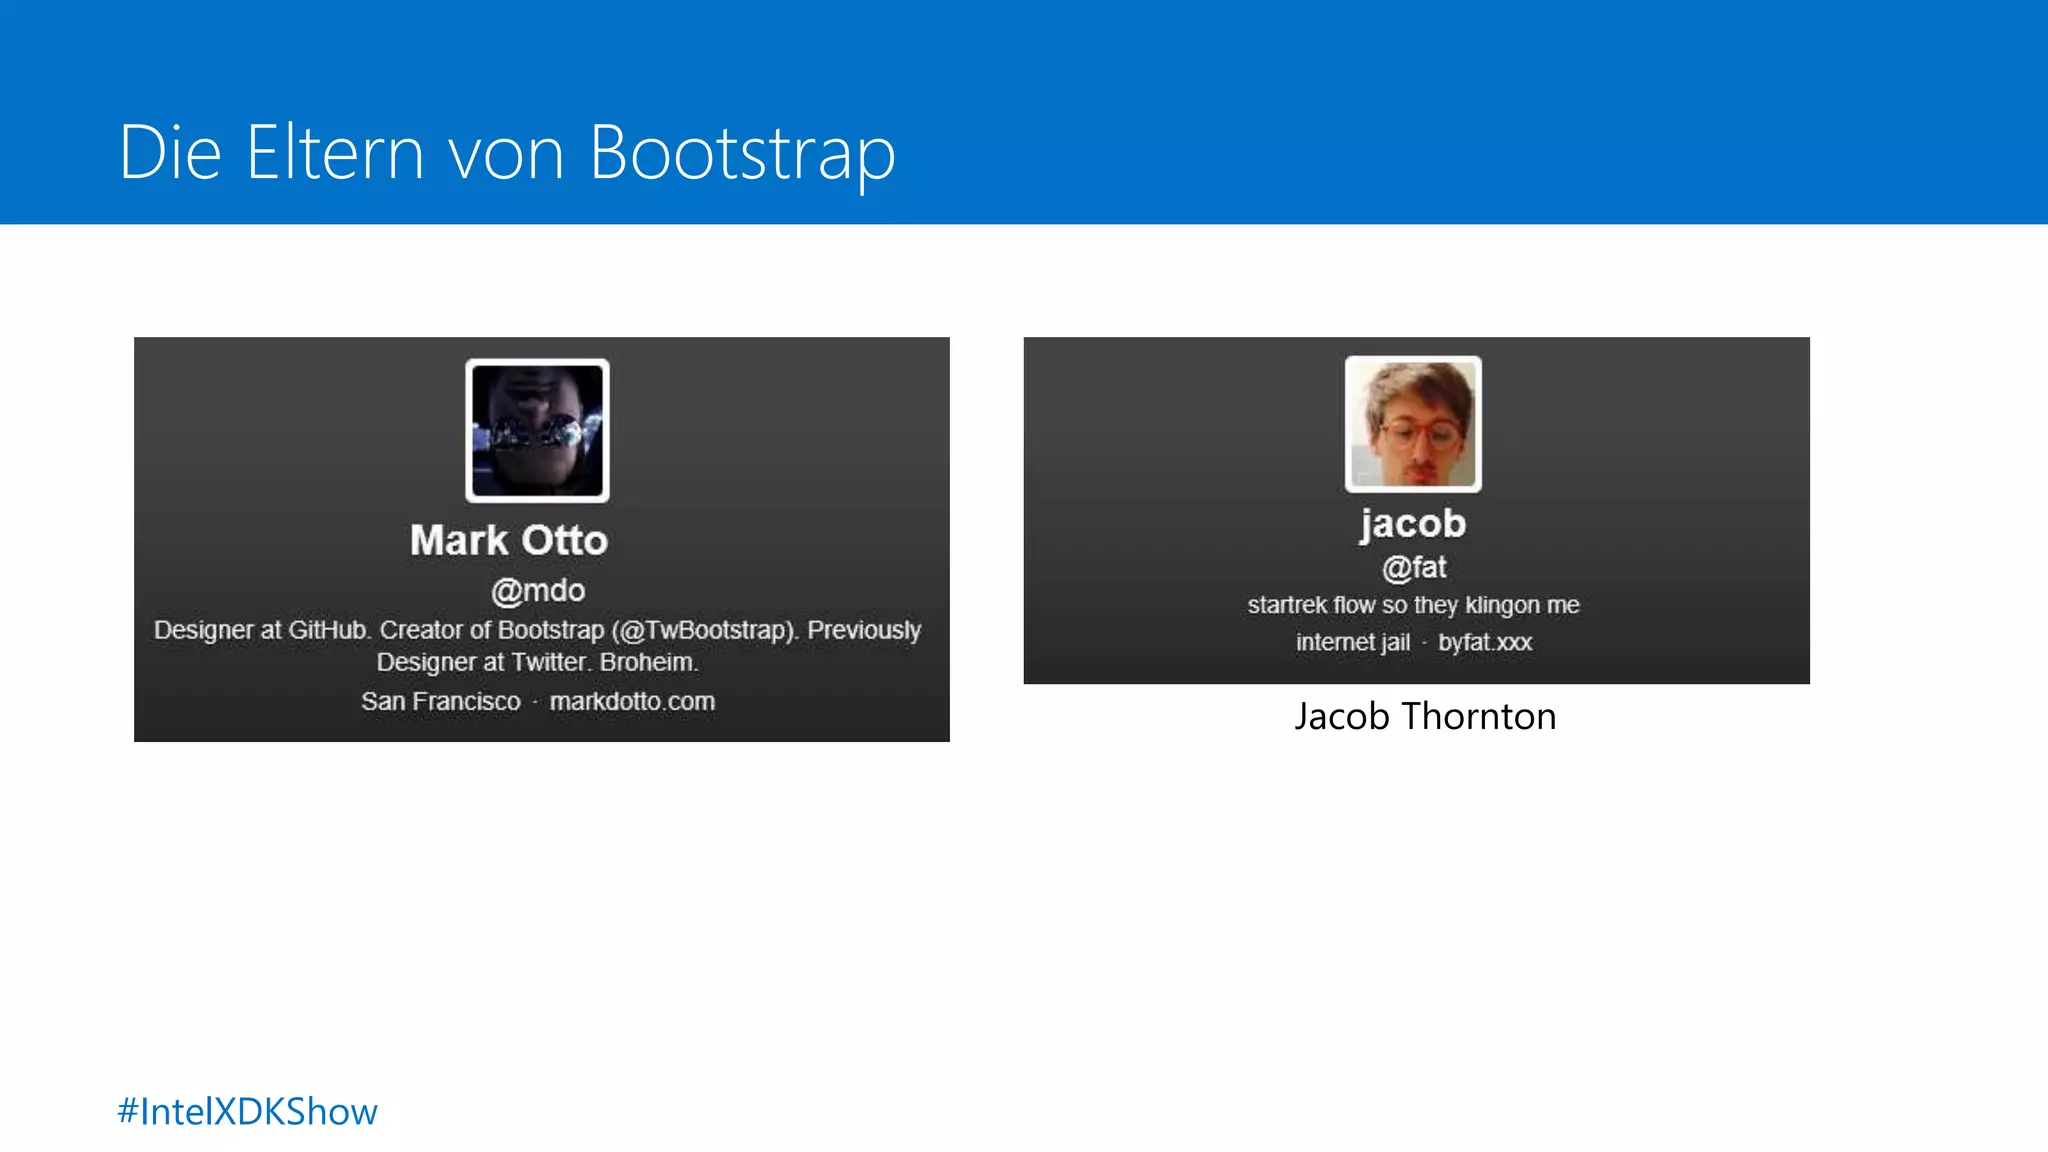
Task: Click Mark Otto's profile avatar
Action: pyautogui.click(x=537, y=431)
